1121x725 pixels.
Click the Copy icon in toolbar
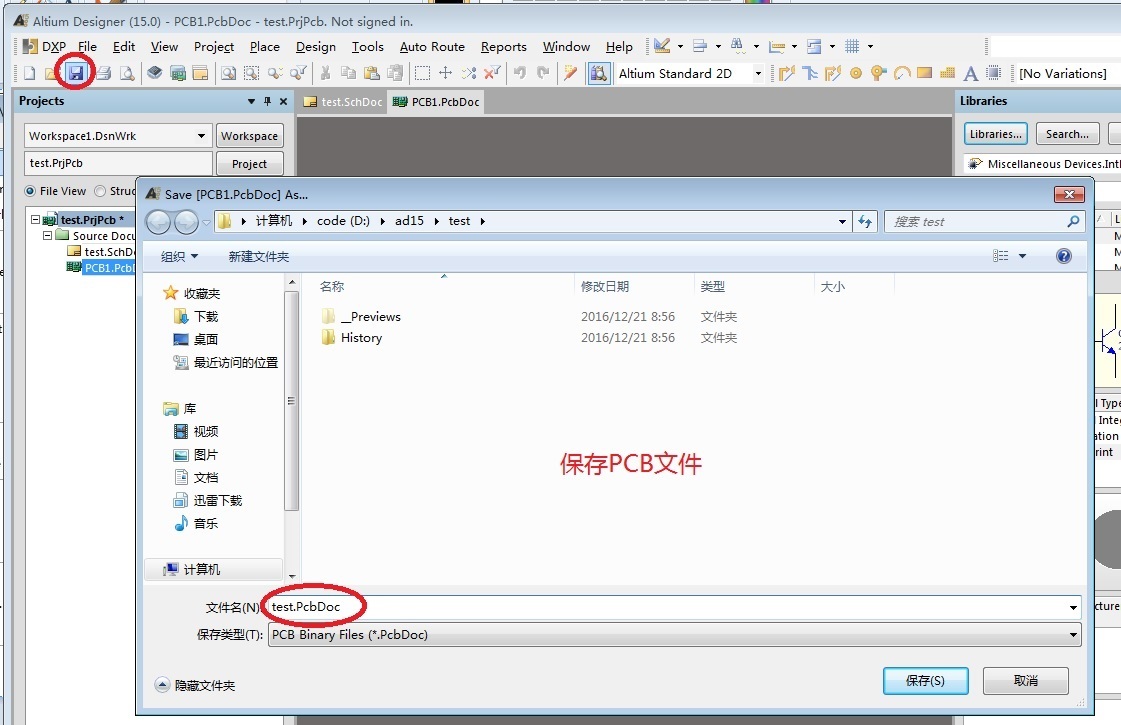coord(348,73)
